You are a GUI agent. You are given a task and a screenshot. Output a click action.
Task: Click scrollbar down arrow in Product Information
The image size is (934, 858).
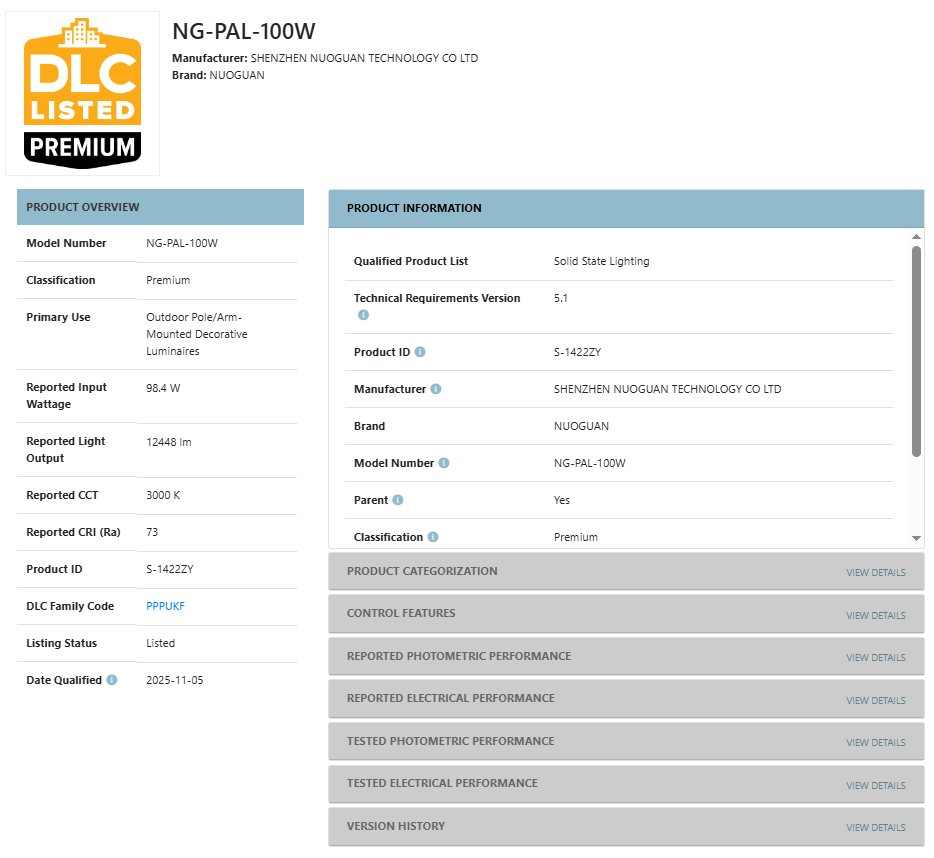tap(916, 538)
